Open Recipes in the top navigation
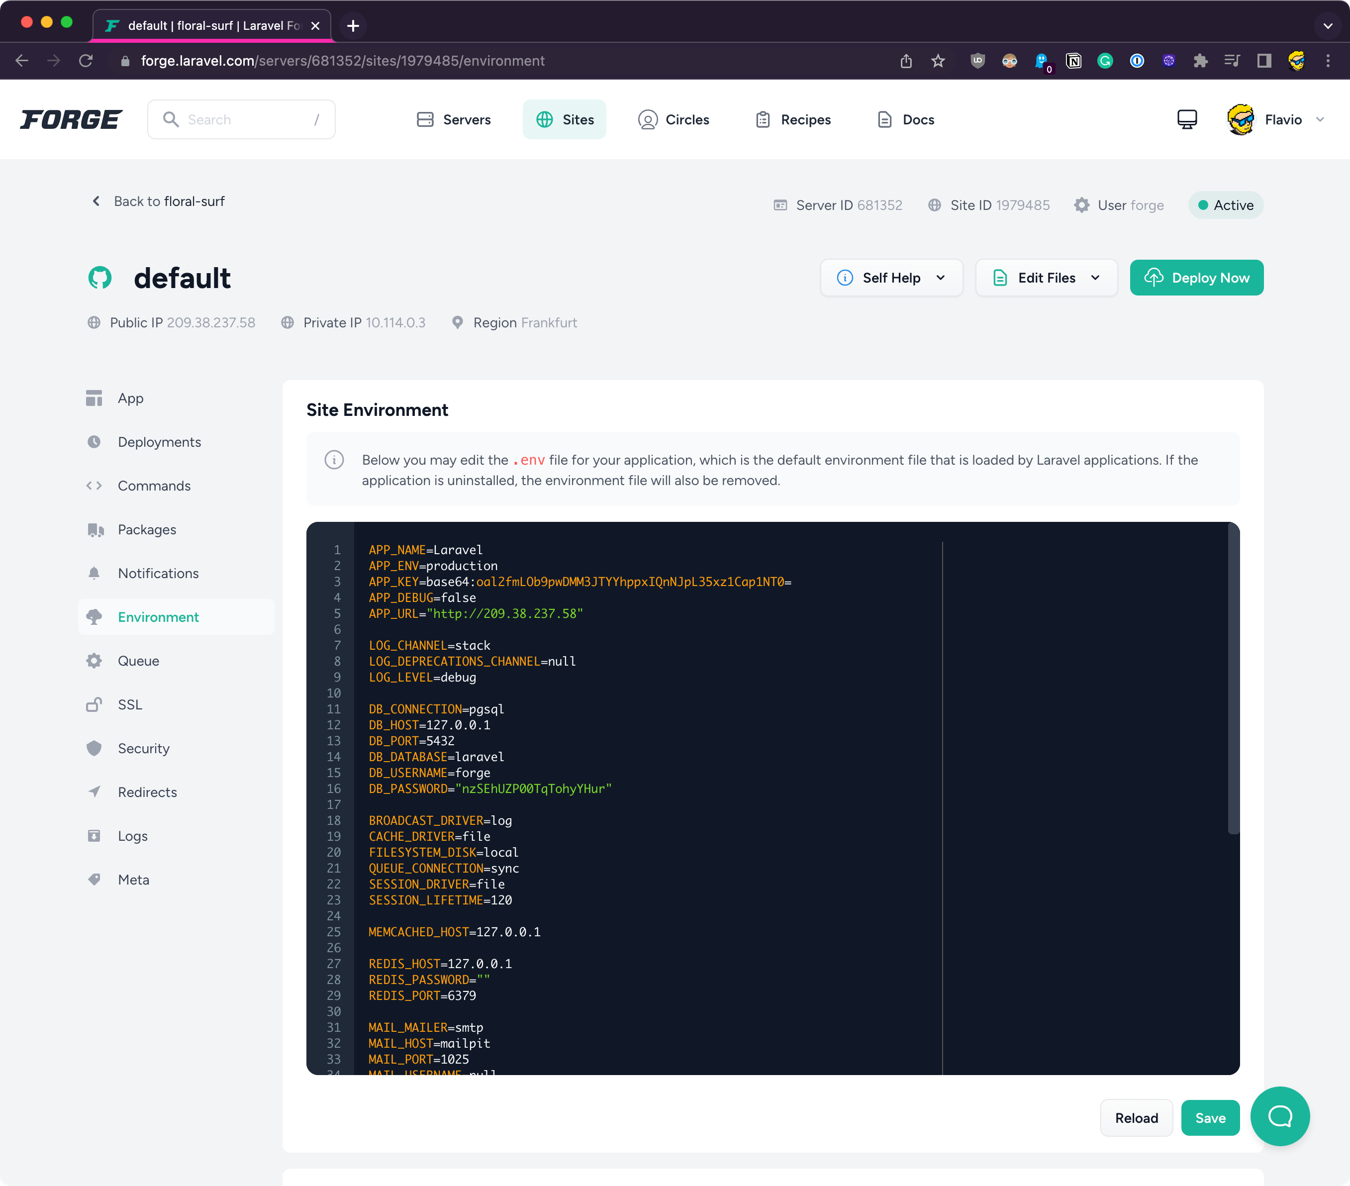 tap(793, 120)
